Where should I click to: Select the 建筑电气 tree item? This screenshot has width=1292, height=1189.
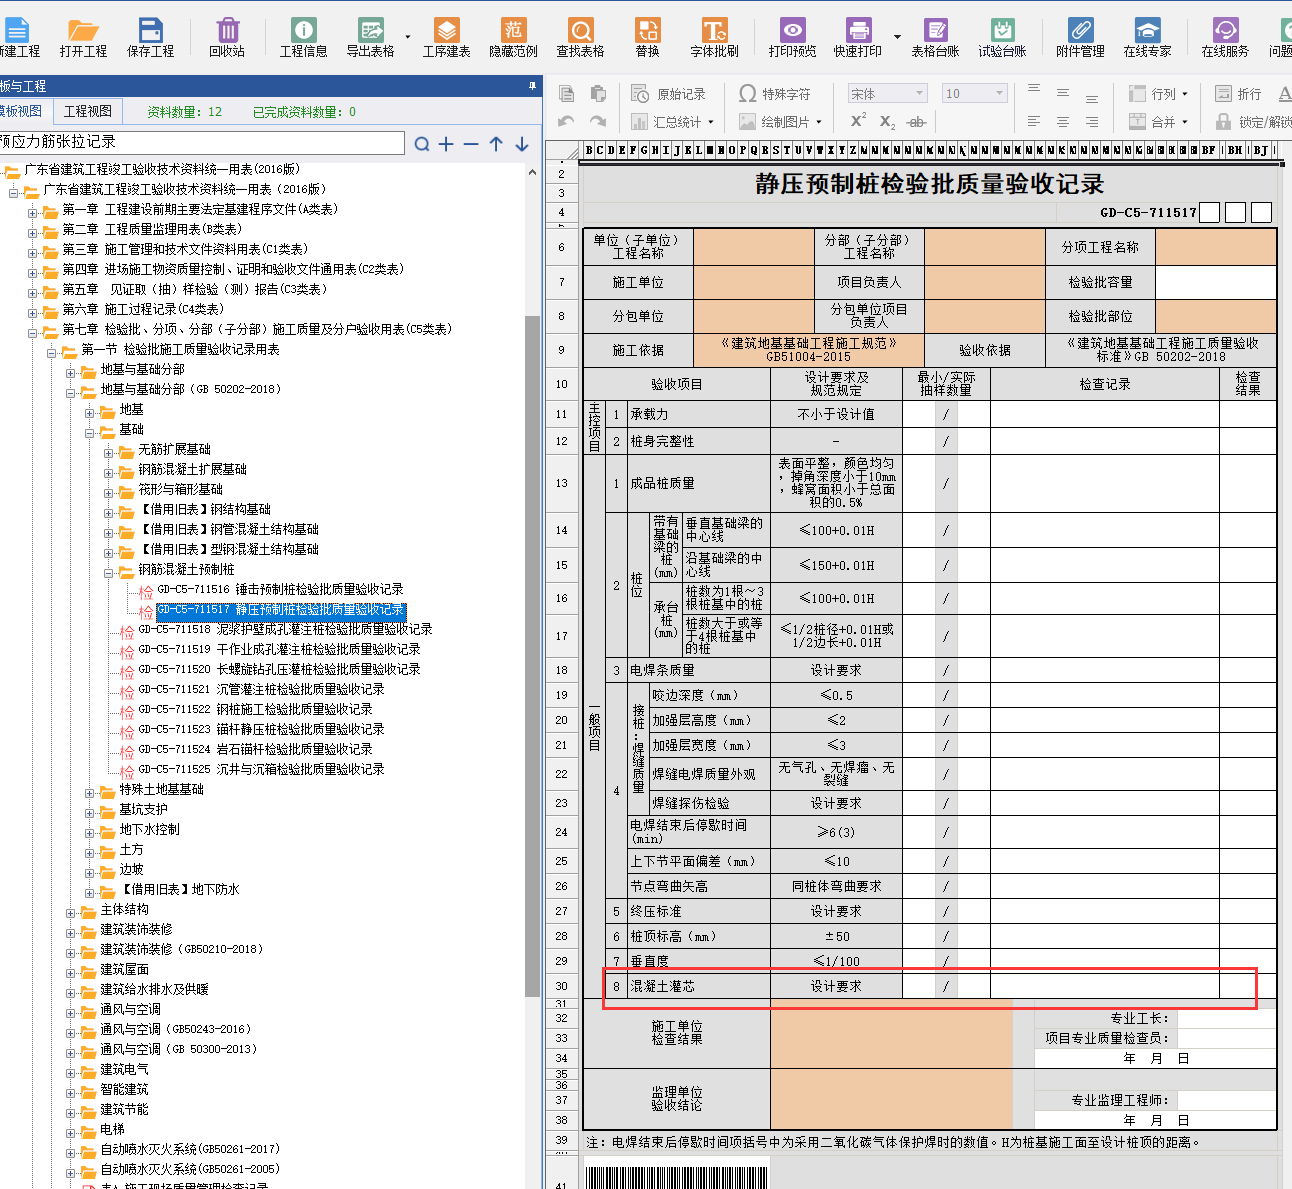124,1070
